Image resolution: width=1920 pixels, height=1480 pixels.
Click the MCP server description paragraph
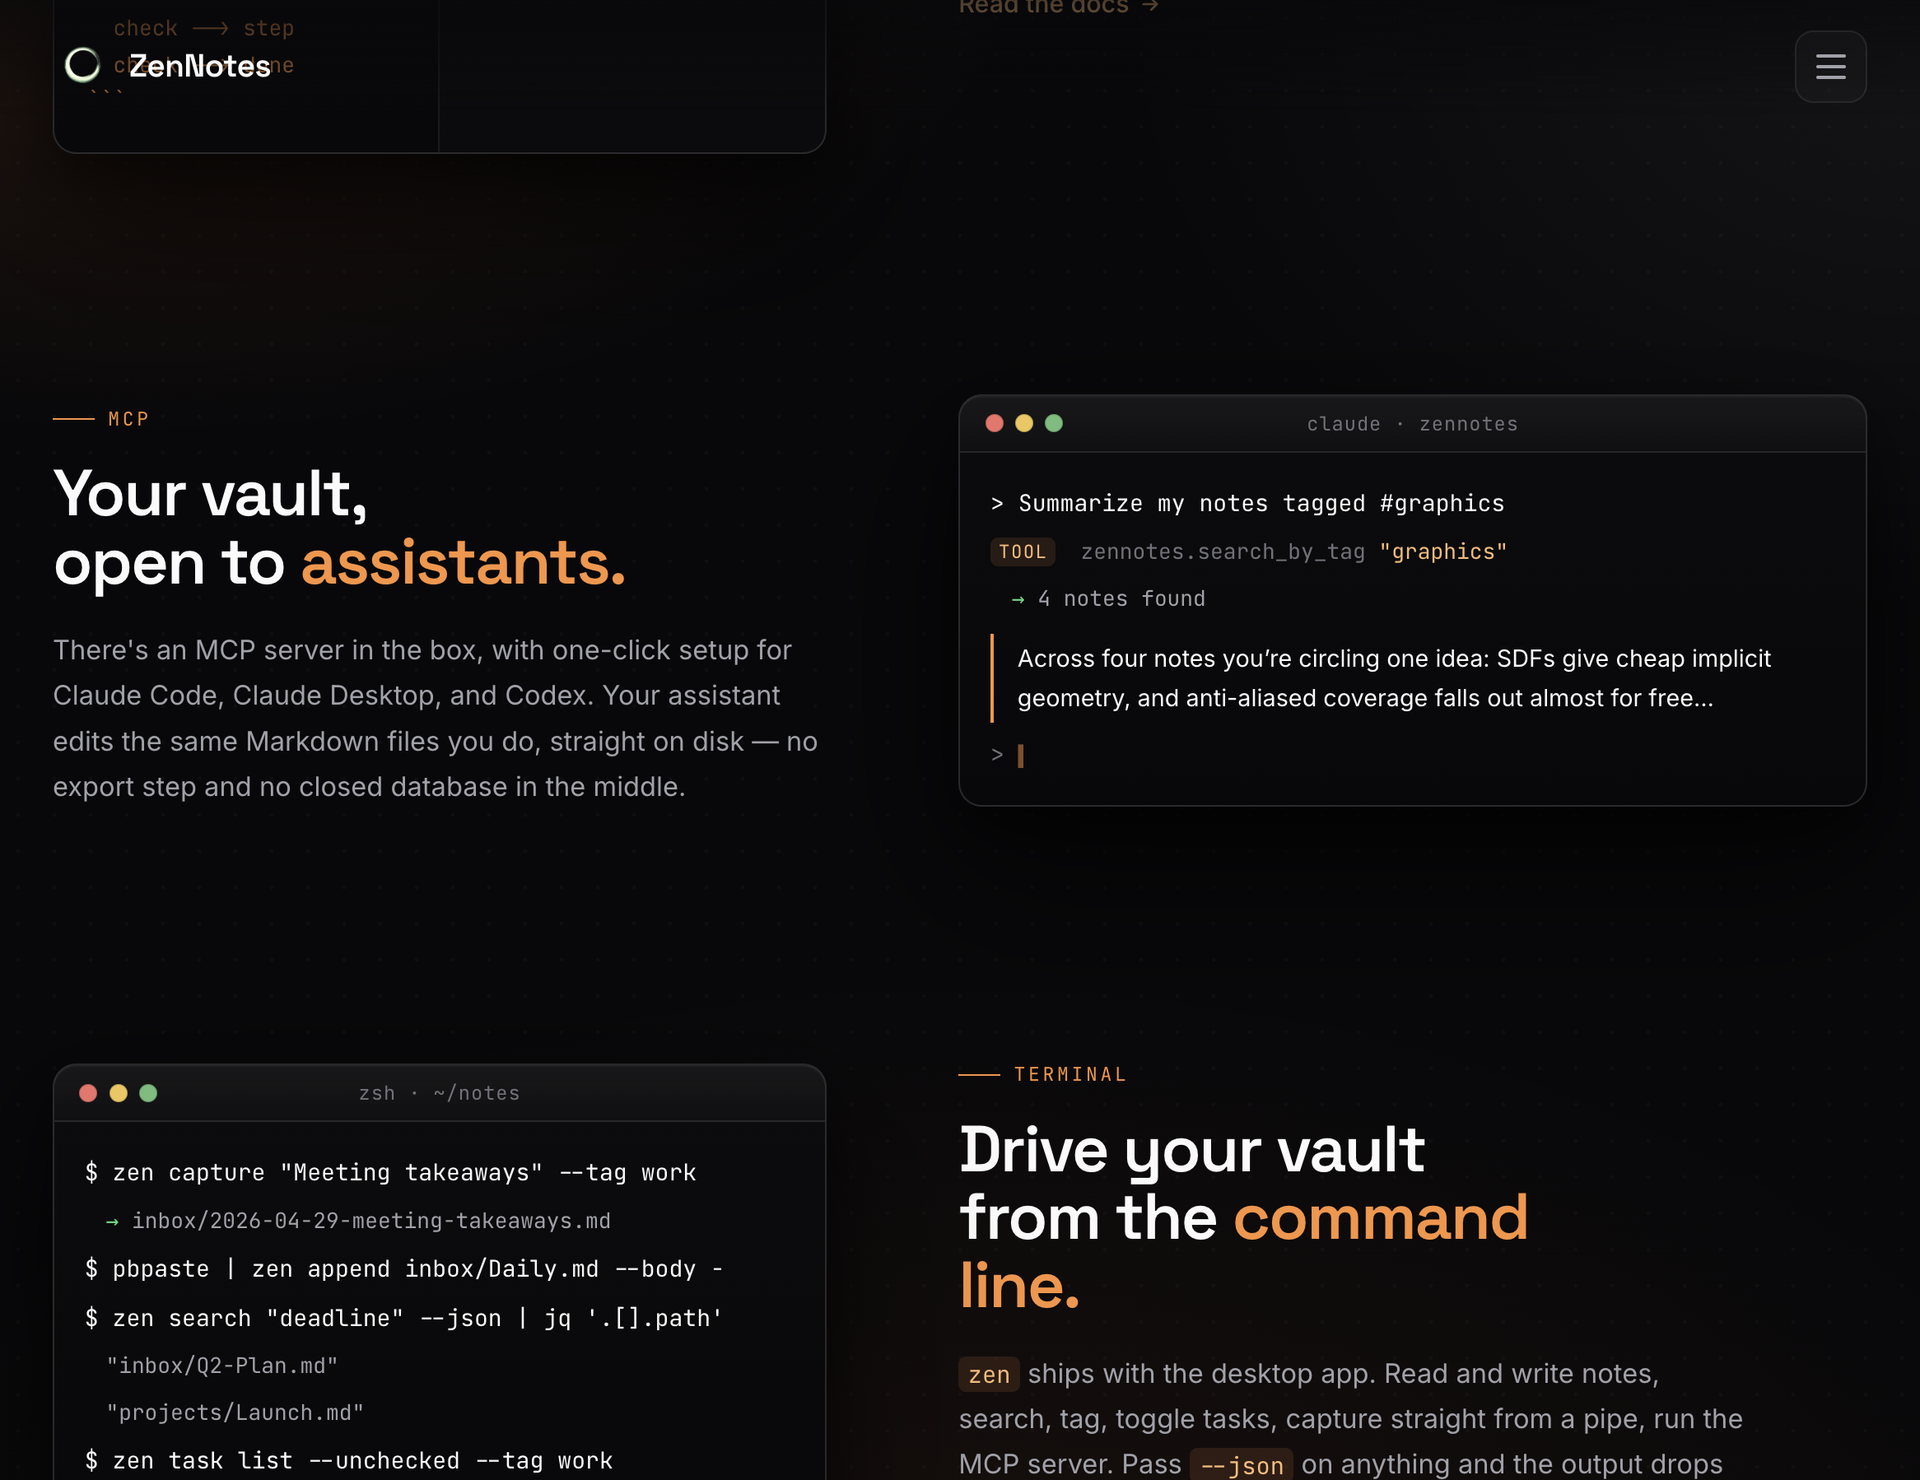click(436, 718)
